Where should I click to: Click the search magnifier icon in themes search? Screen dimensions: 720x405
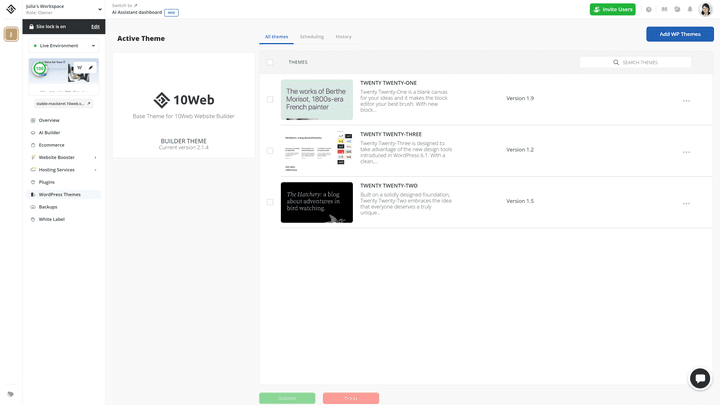point(616,62)
